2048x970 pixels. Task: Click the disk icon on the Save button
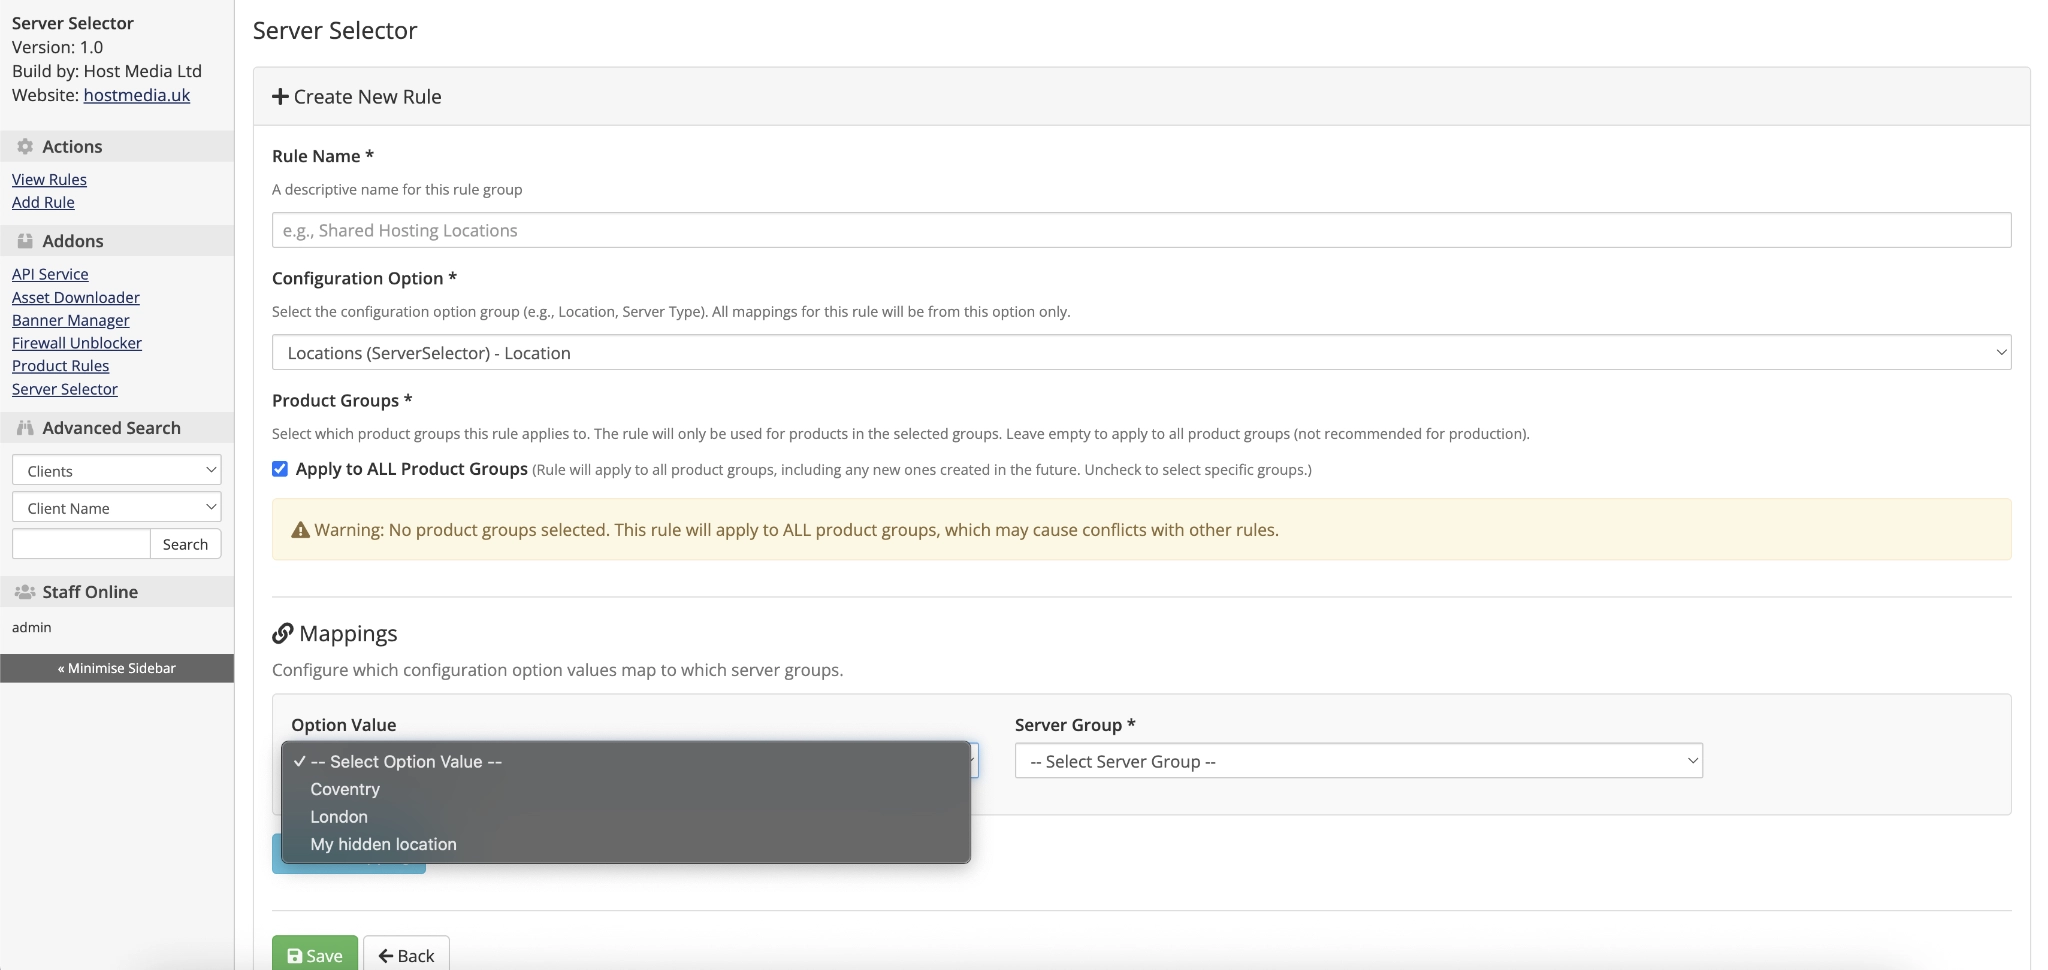pos(294,955)
